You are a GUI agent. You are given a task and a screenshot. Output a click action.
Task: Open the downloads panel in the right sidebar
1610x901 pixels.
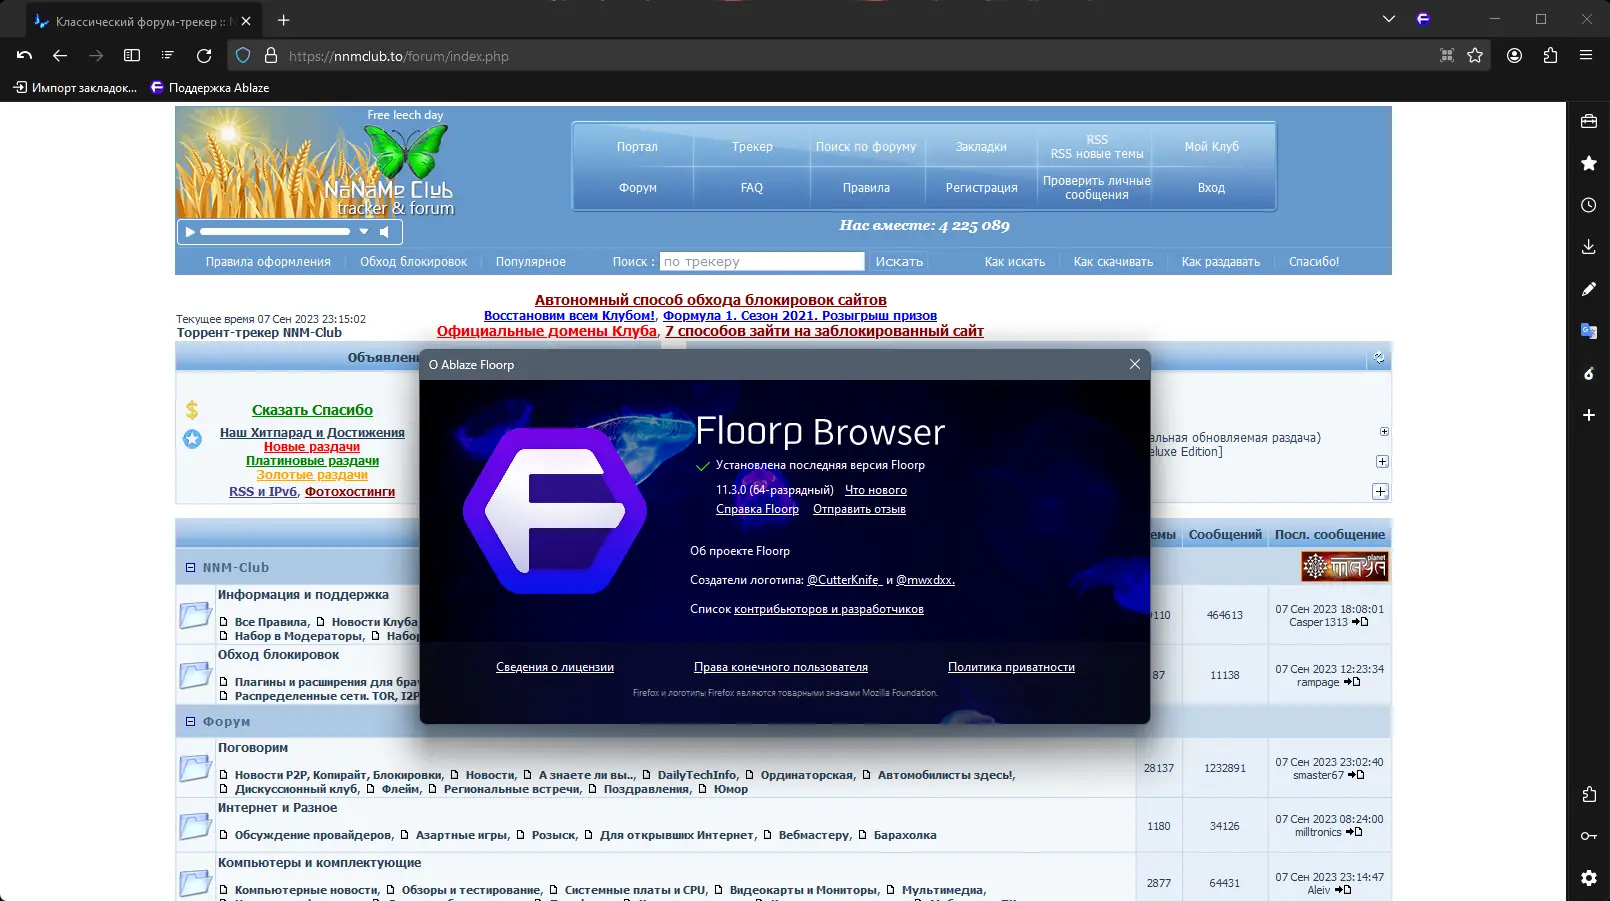pyautogui.click(x=1589, y=247)
